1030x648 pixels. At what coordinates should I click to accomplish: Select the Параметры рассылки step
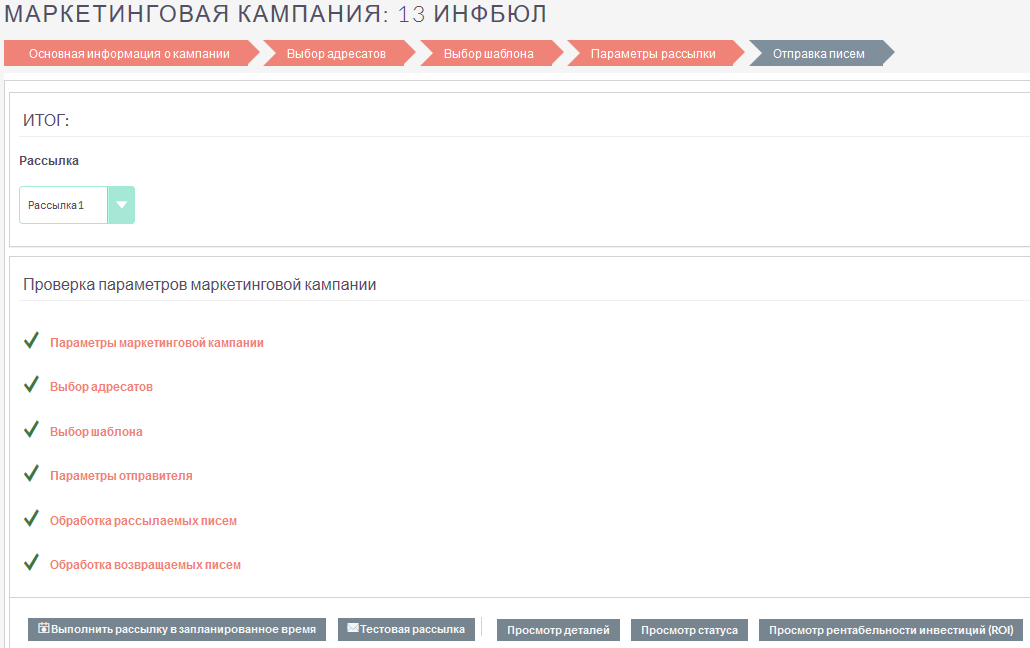tap(652, 54)
